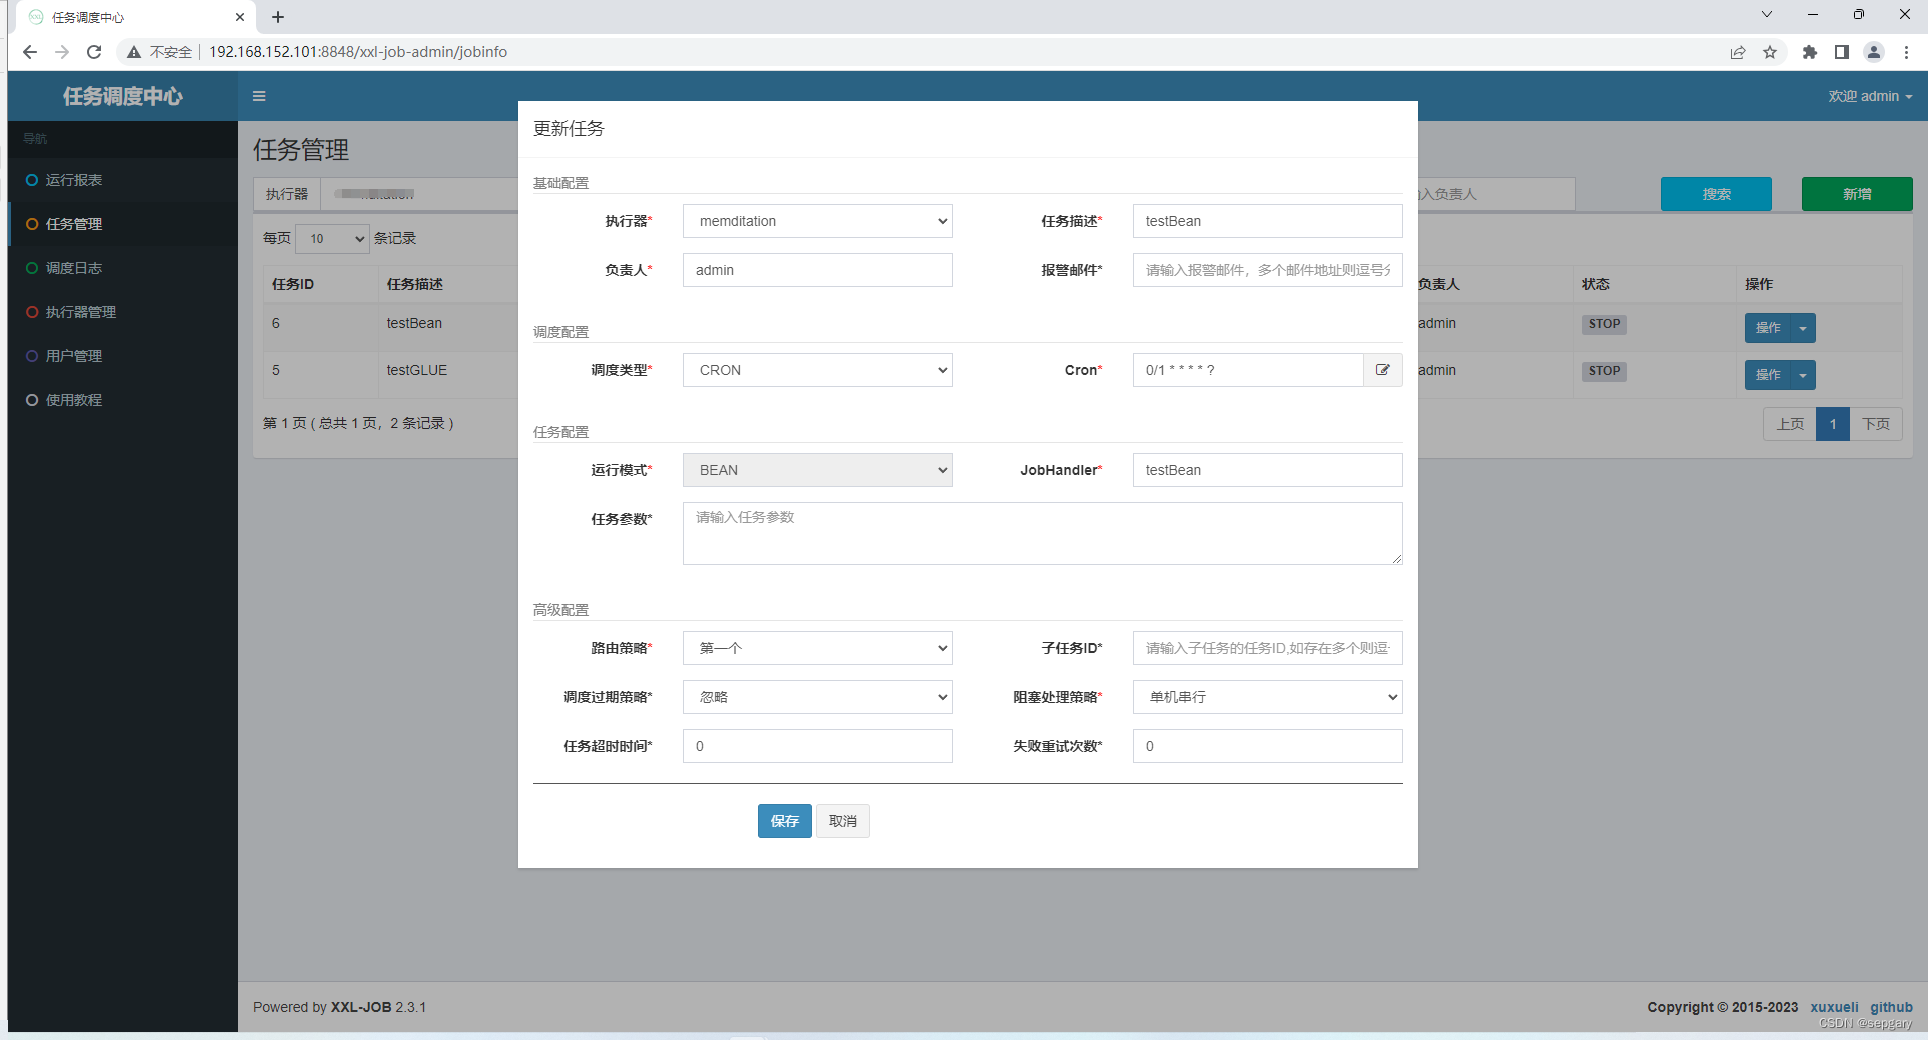This screenshot has width=1928, height=1040.
Task: Click the 负责人 field containing admin
Action: click(818, 270)
